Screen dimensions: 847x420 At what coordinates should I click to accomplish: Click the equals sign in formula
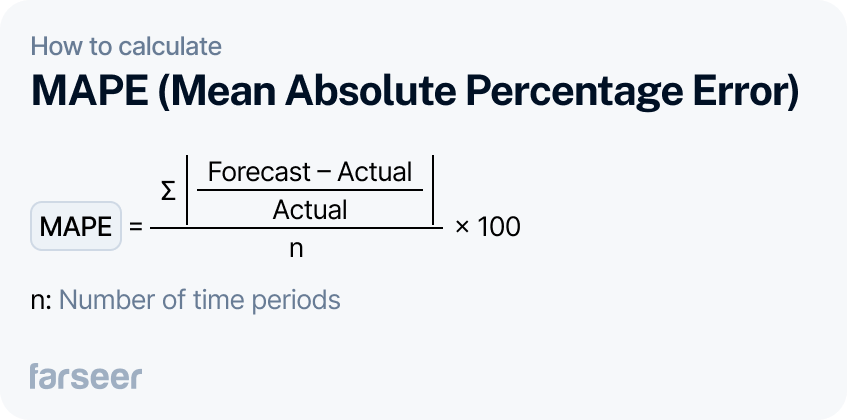pos(136,227)
